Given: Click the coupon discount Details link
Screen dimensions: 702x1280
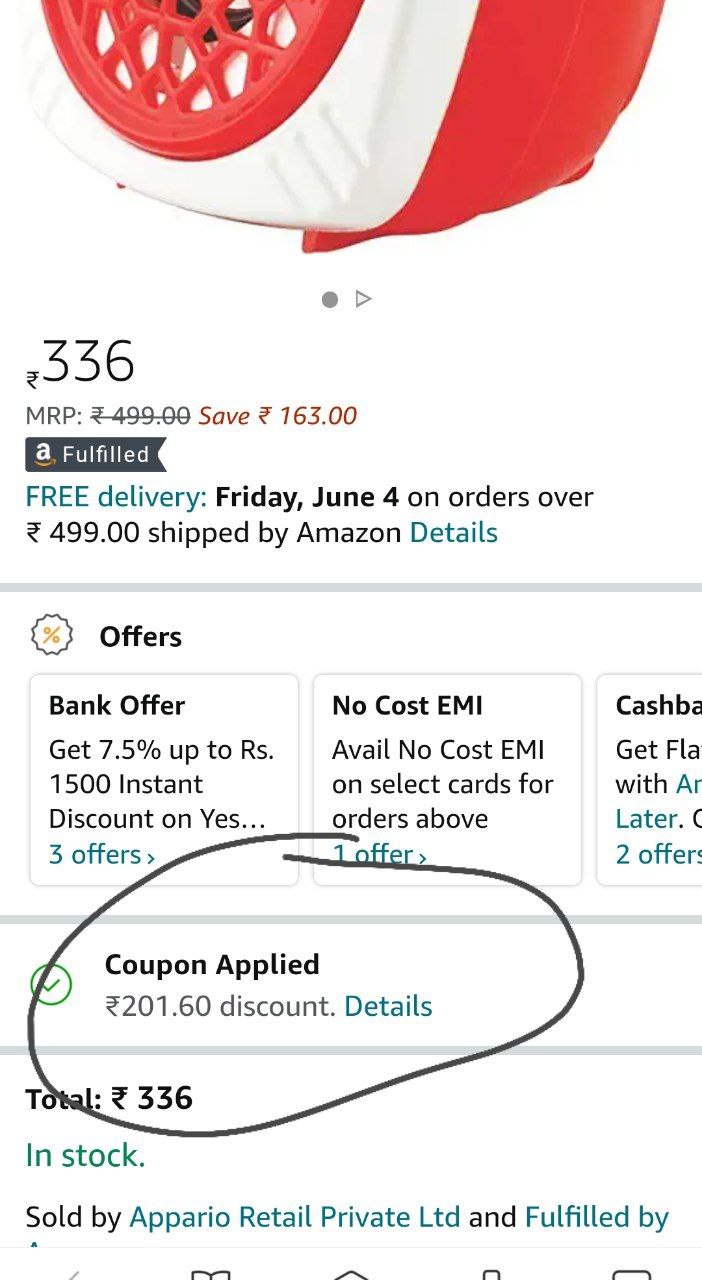Looking at the screenshot, I should pos(389,1007).
